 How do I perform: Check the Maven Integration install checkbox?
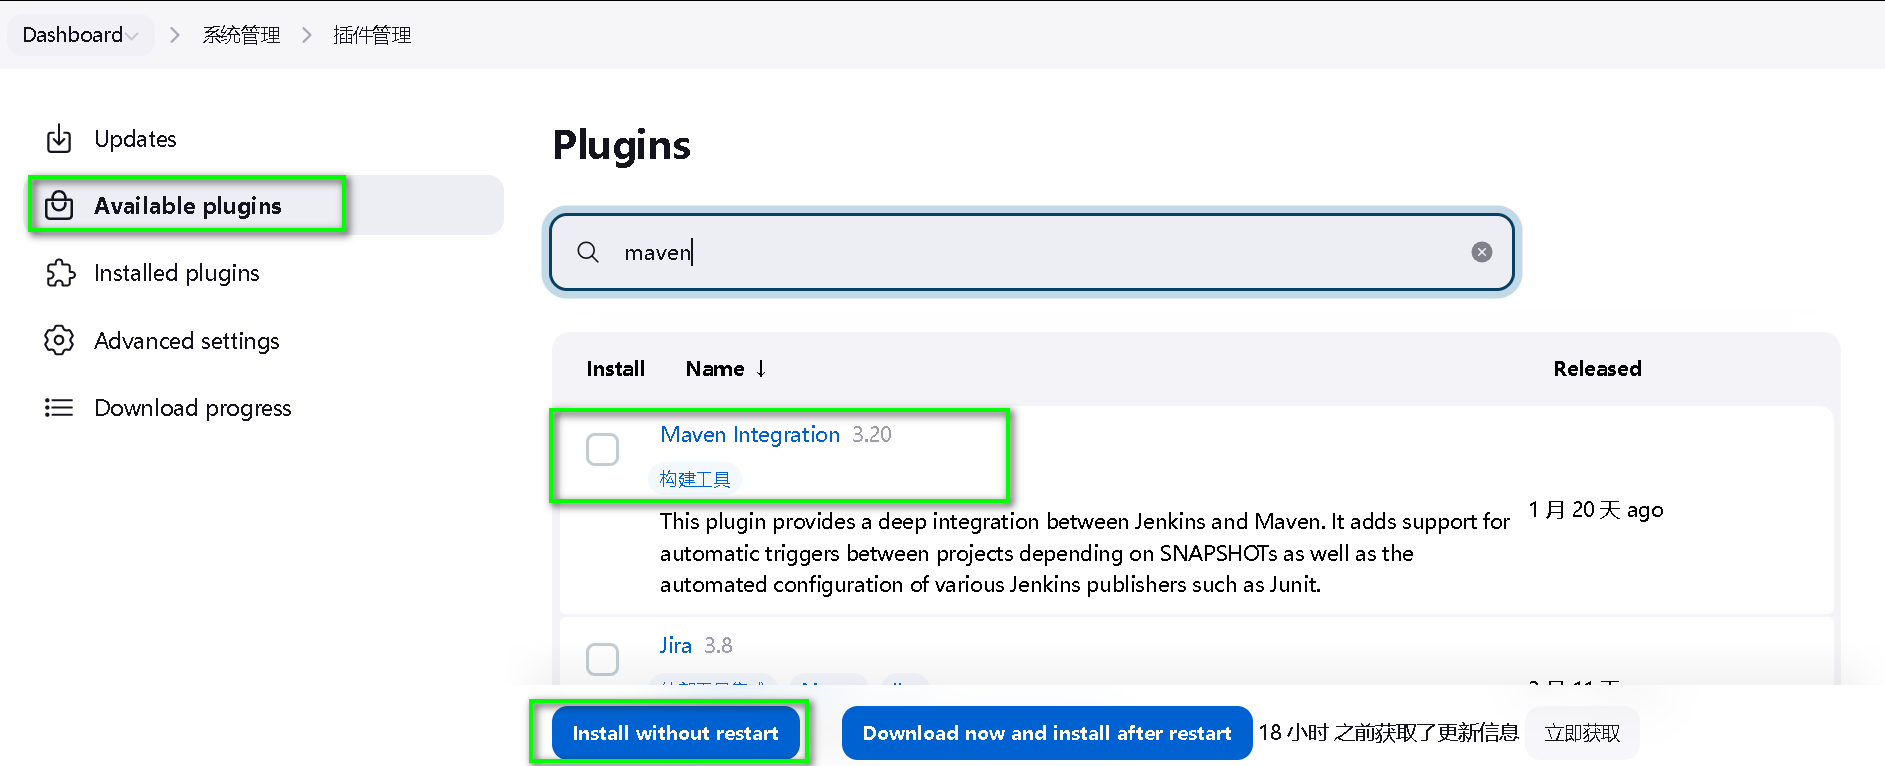coord(602,450)
